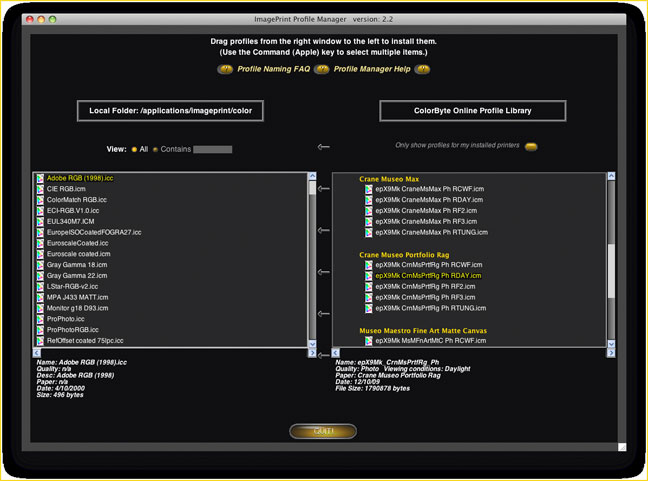Select epX9Mk CrnMsPrtfRg Ph RCWF.icm

(429, 265)
